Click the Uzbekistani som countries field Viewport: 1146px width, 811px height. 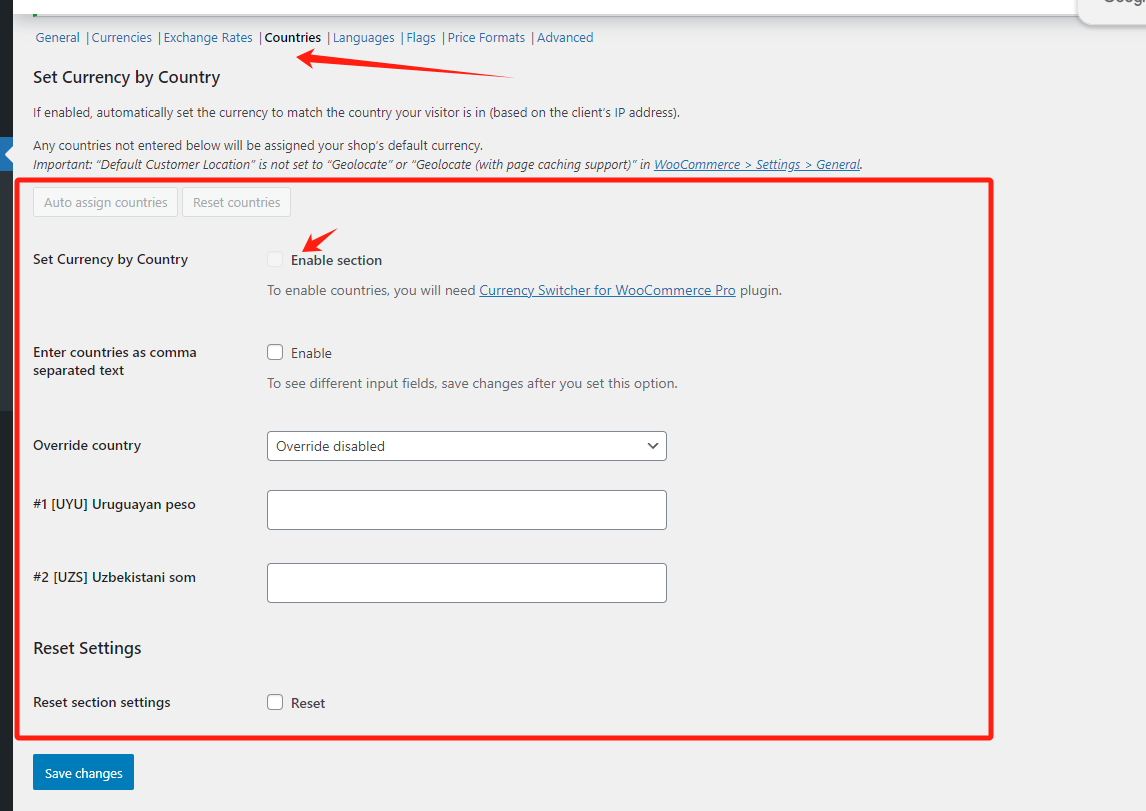466,583
